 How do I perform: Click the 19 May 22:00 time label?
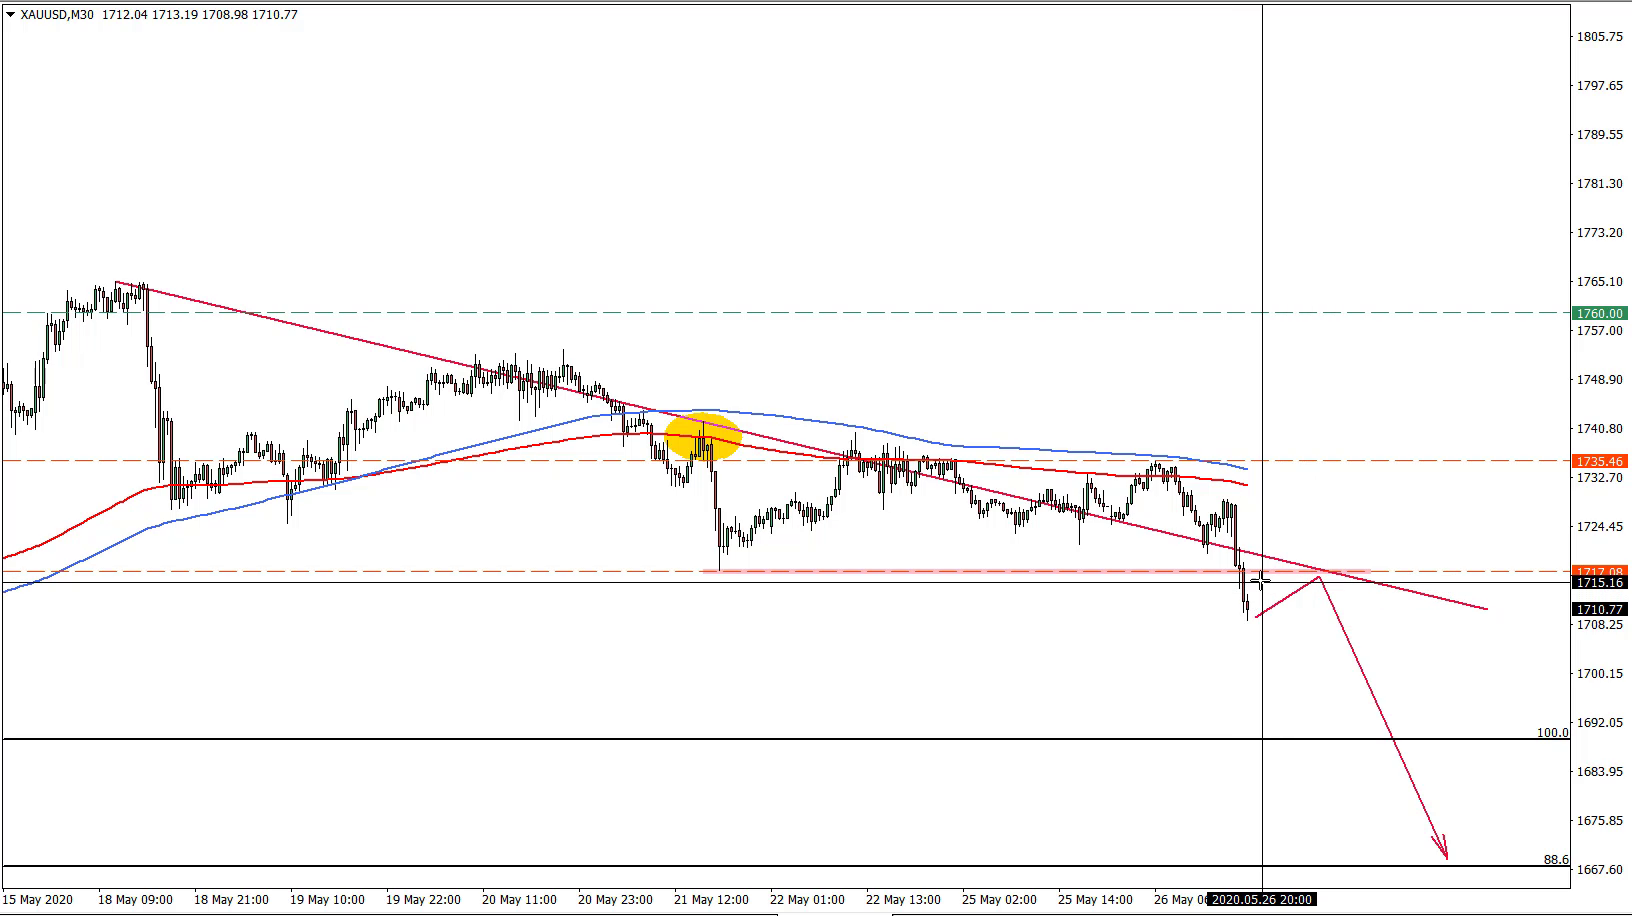click(423, 900)
